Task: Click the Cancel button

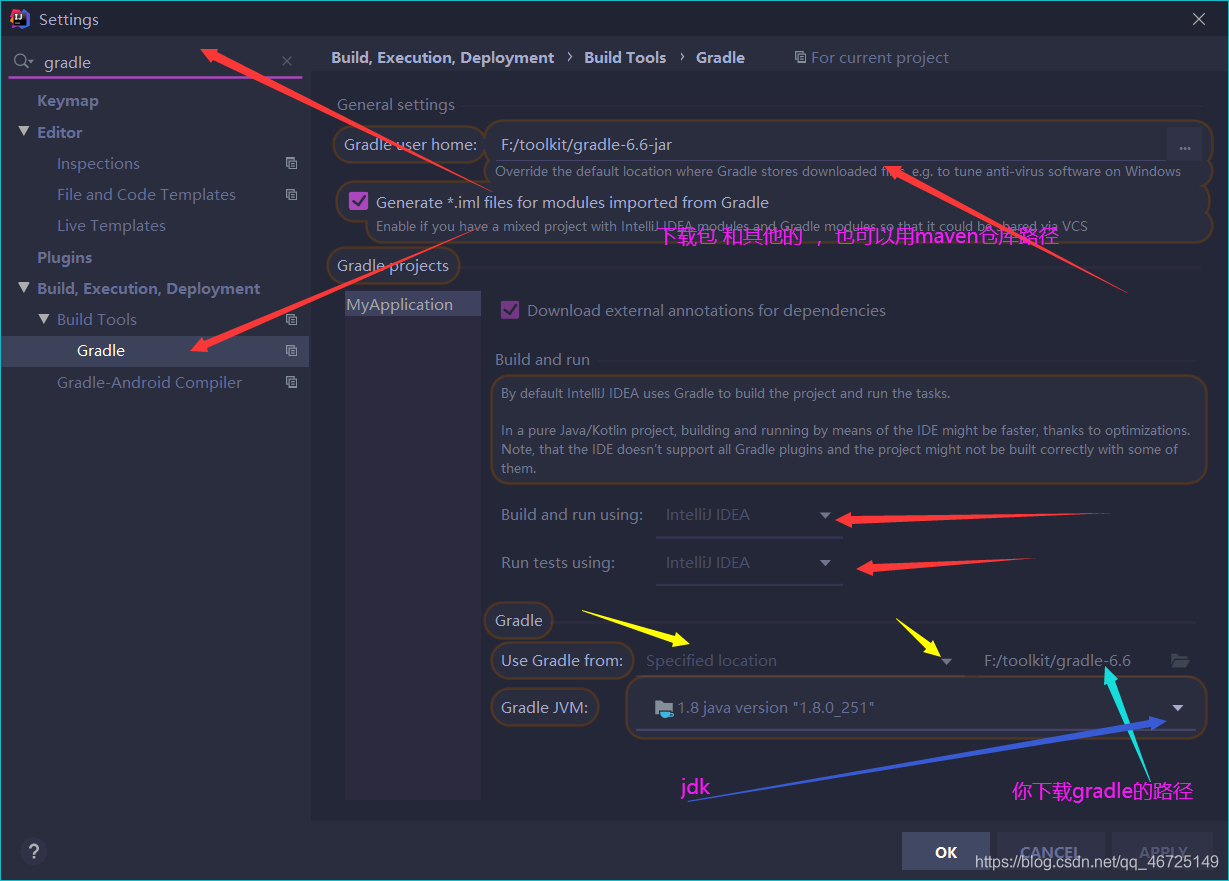Action: 1049,852
